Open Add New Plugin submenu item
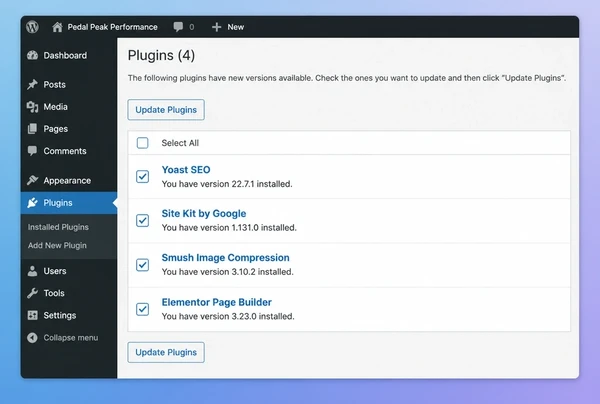This screenshot has width=600, height=404. (x=57, y=245)
